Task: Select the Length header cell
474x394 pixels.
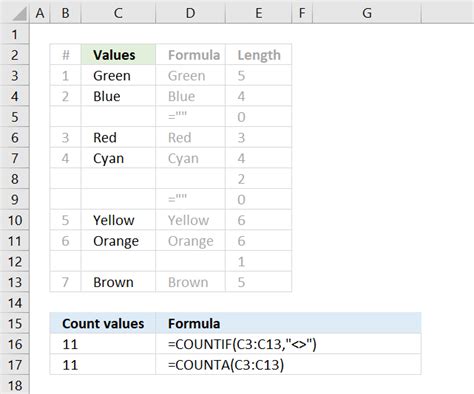Action: point(258,55)
